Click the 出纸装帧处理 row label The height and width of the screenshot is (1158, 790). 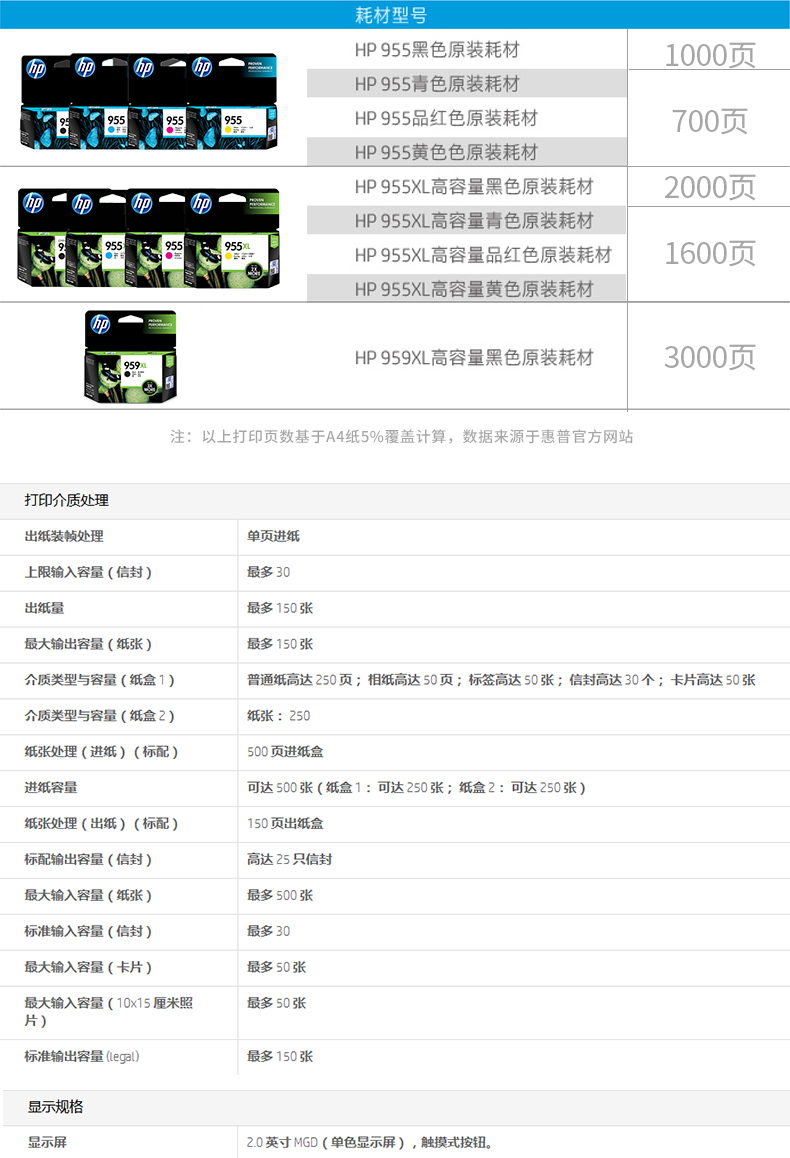[x=64, y=536]
